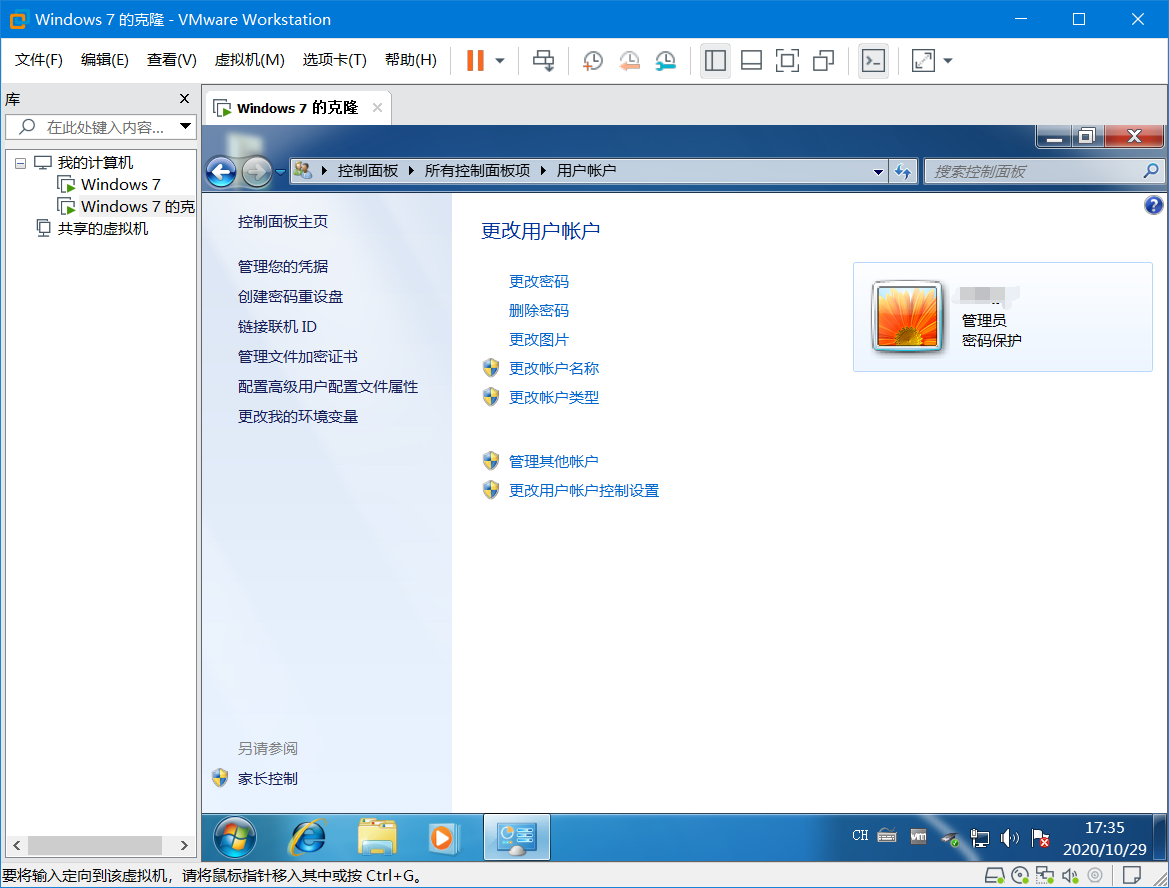Launch Internet Explorer from the guest taskbar

tap(306, 837)
